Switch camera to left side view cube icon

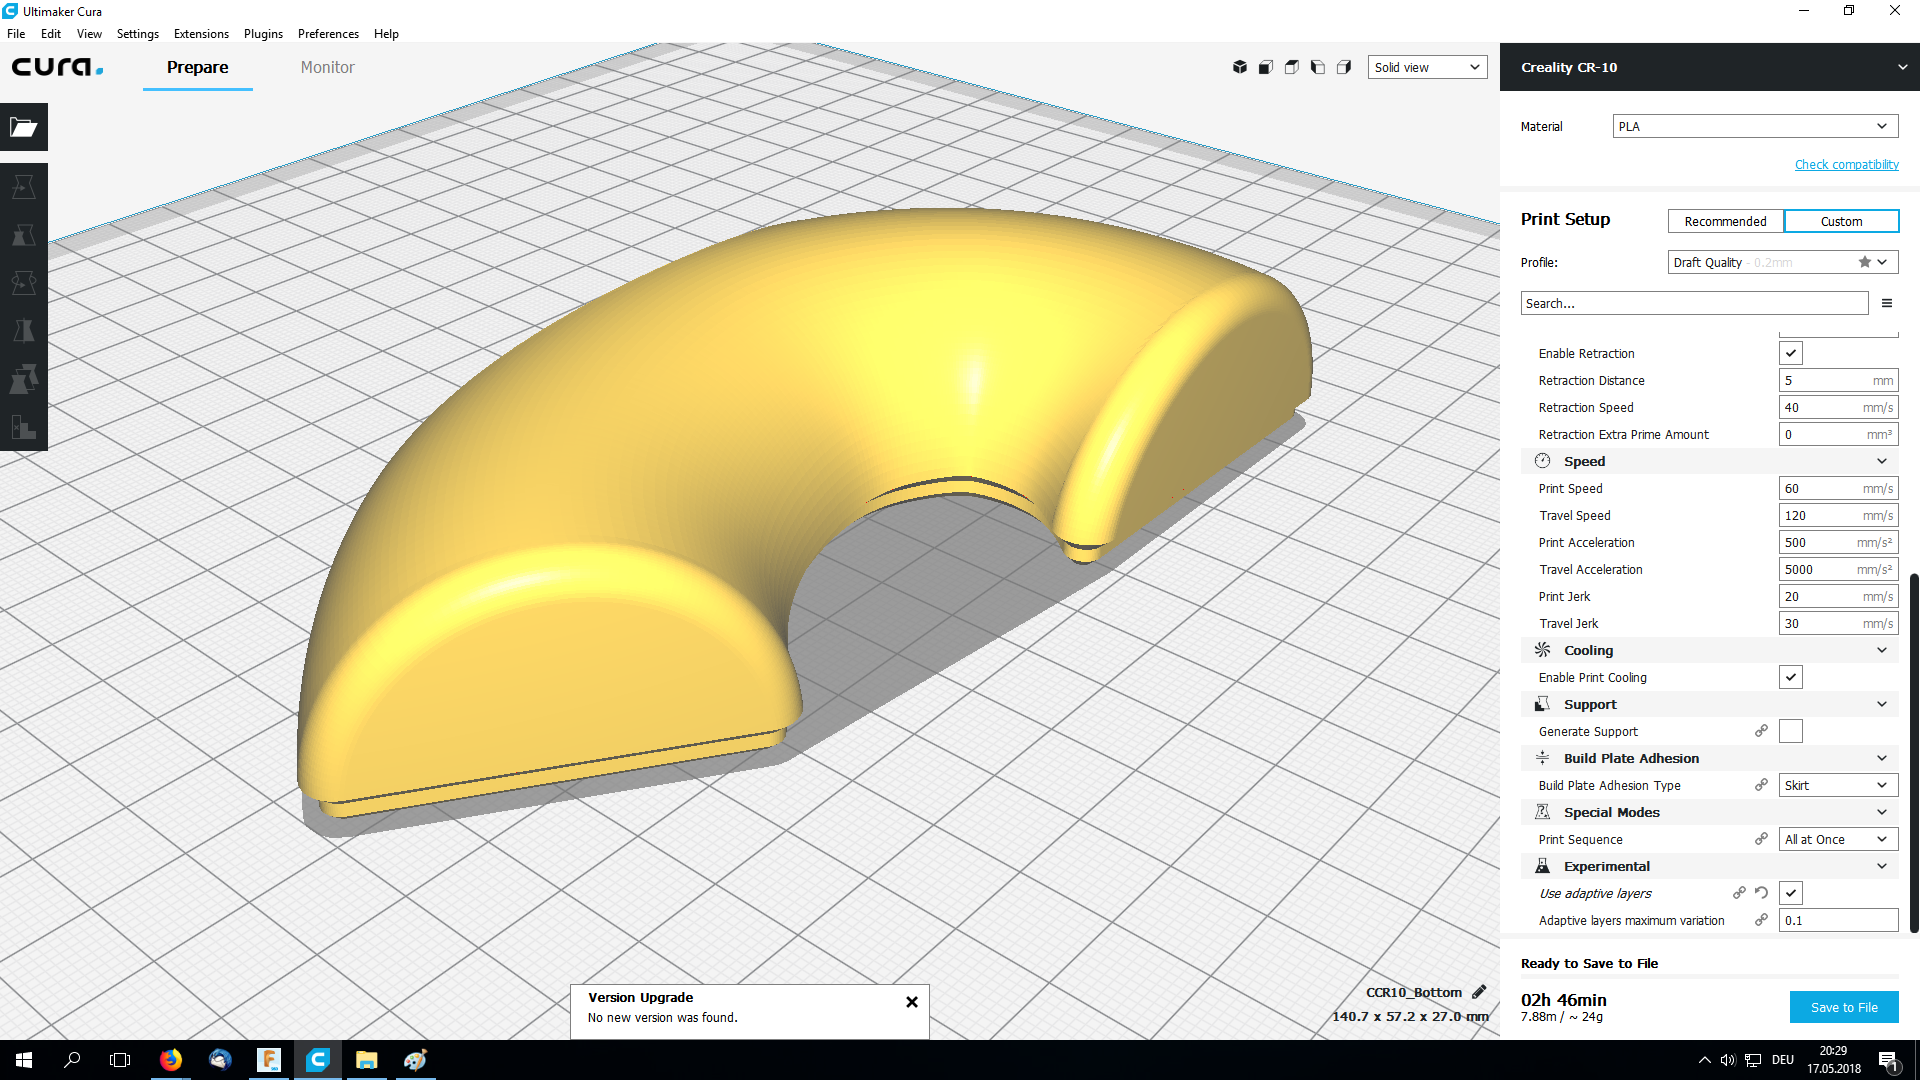pos(1318,67)
